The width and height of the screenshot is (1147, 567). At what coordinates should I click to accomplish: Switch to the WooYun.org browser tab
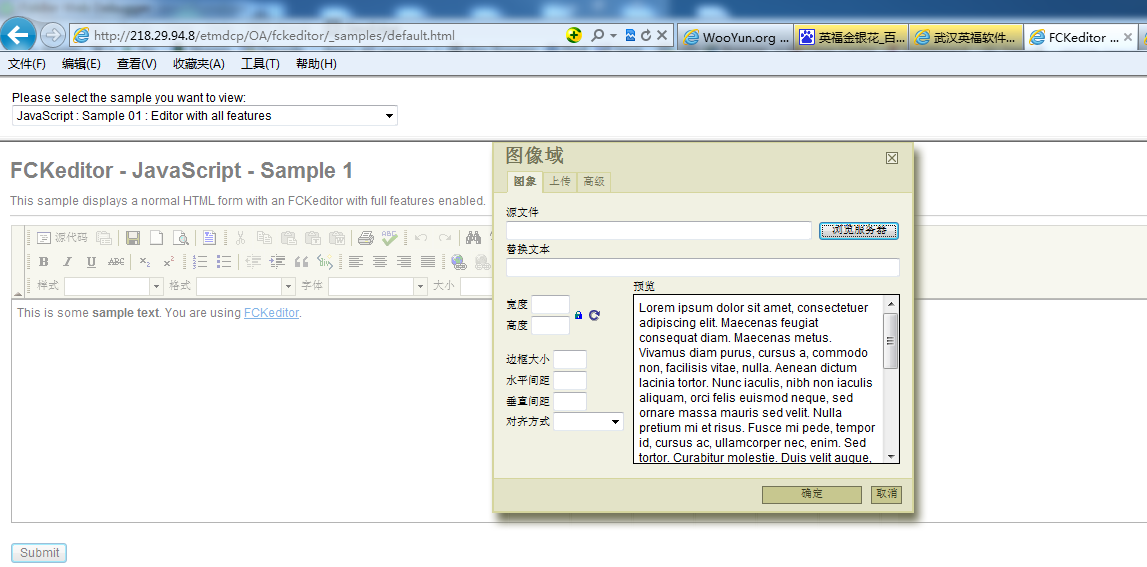pos(737,37)
